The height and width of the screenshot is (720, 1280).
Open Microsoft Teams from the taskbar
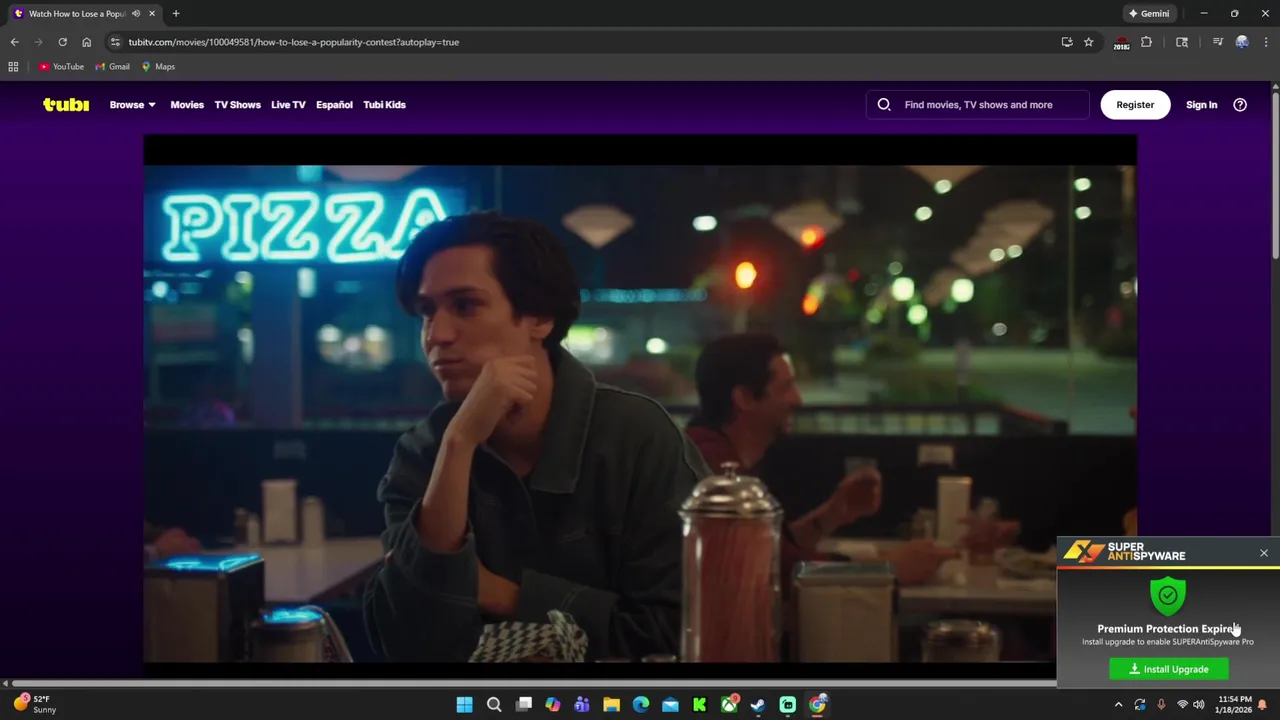tap(582, 705)
